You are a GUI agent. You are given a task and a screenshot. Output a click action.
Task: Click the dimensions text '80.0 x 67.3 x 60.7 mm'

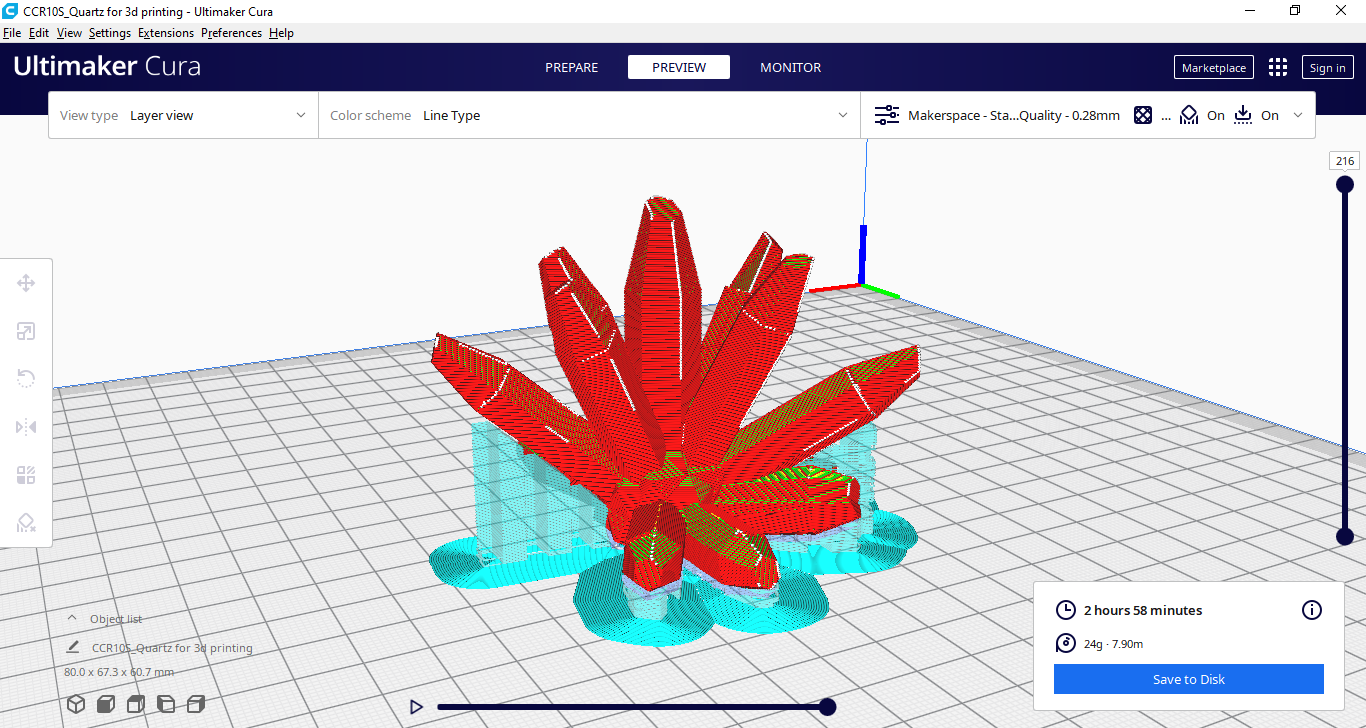point(119,672)
